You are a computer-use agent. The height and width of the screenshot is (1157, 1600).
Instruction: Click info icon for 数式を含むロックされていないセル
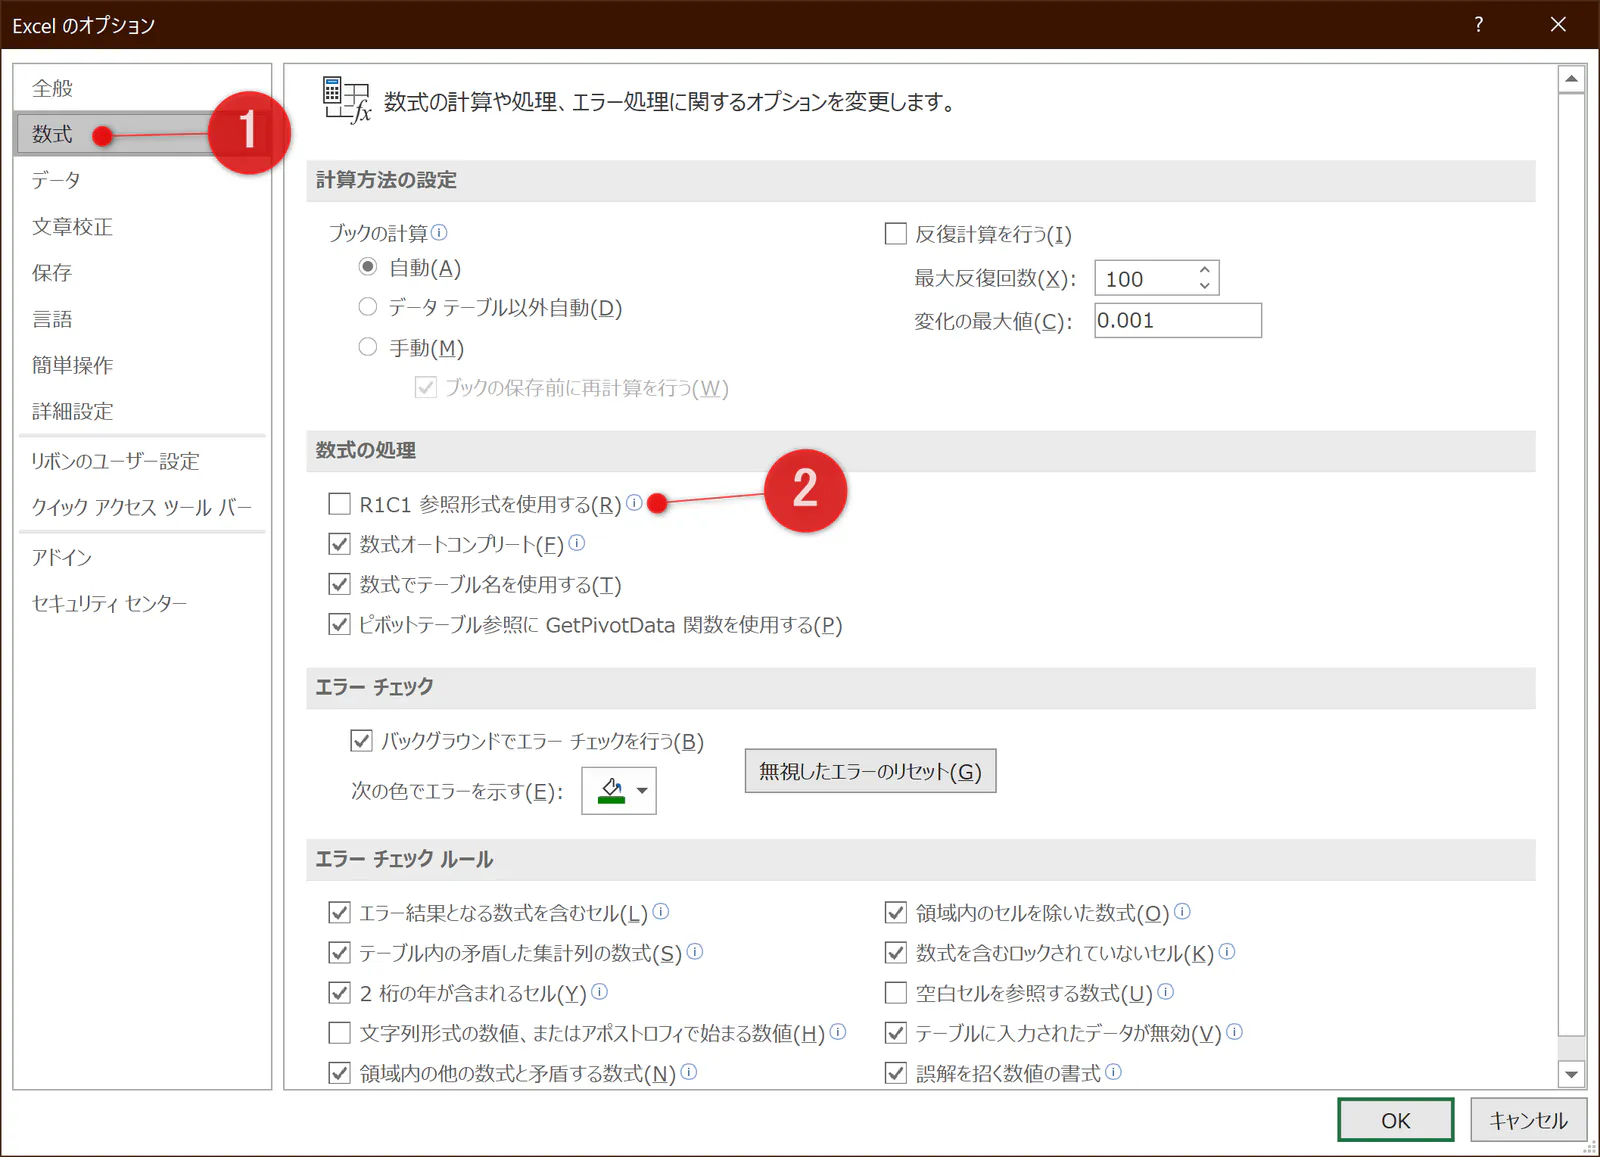1227,951
